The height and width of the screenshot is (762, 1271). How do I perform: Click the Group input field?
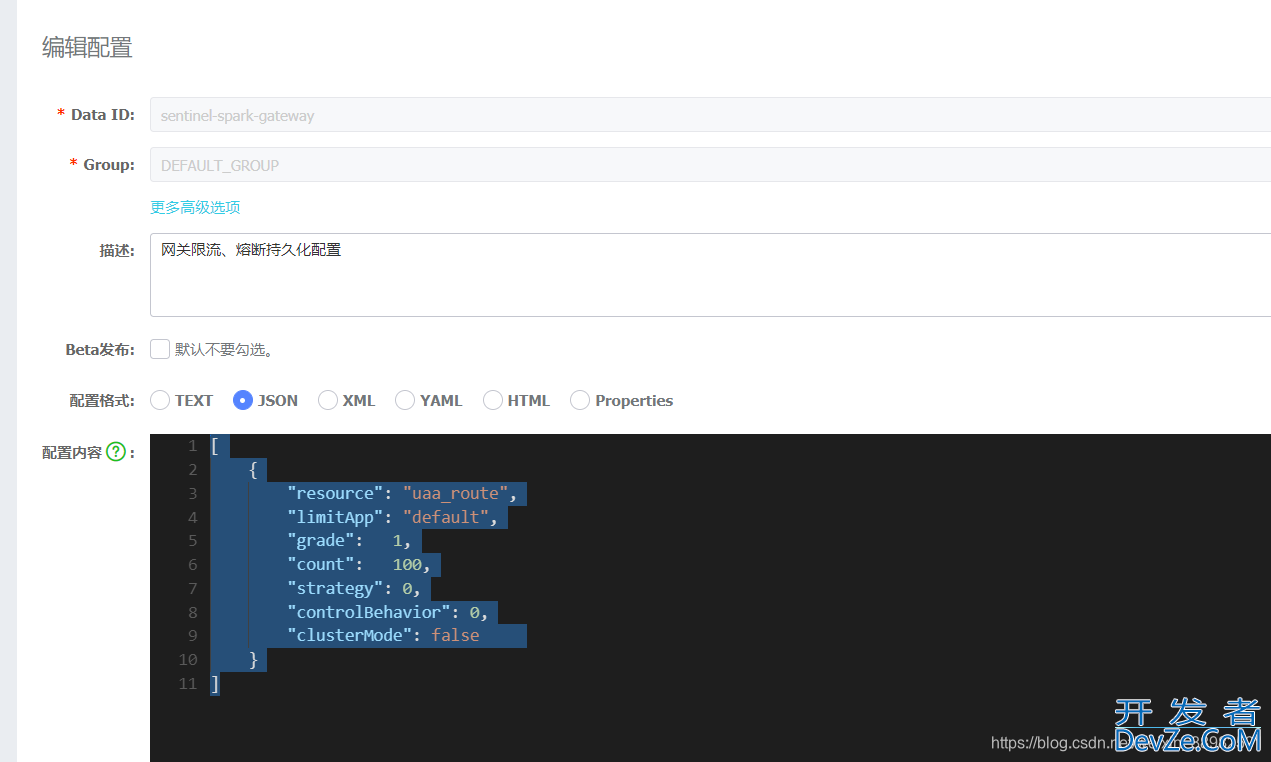point(710,165)
